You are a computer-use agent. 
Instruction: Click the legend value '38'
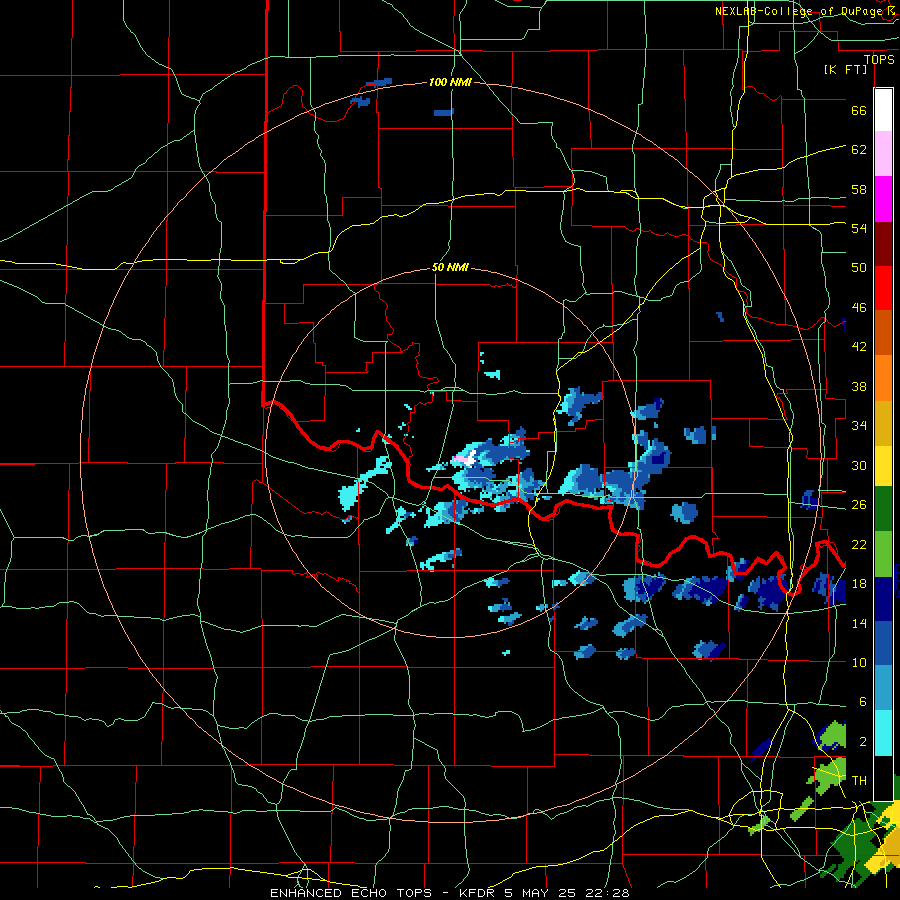tap(859, 386)
